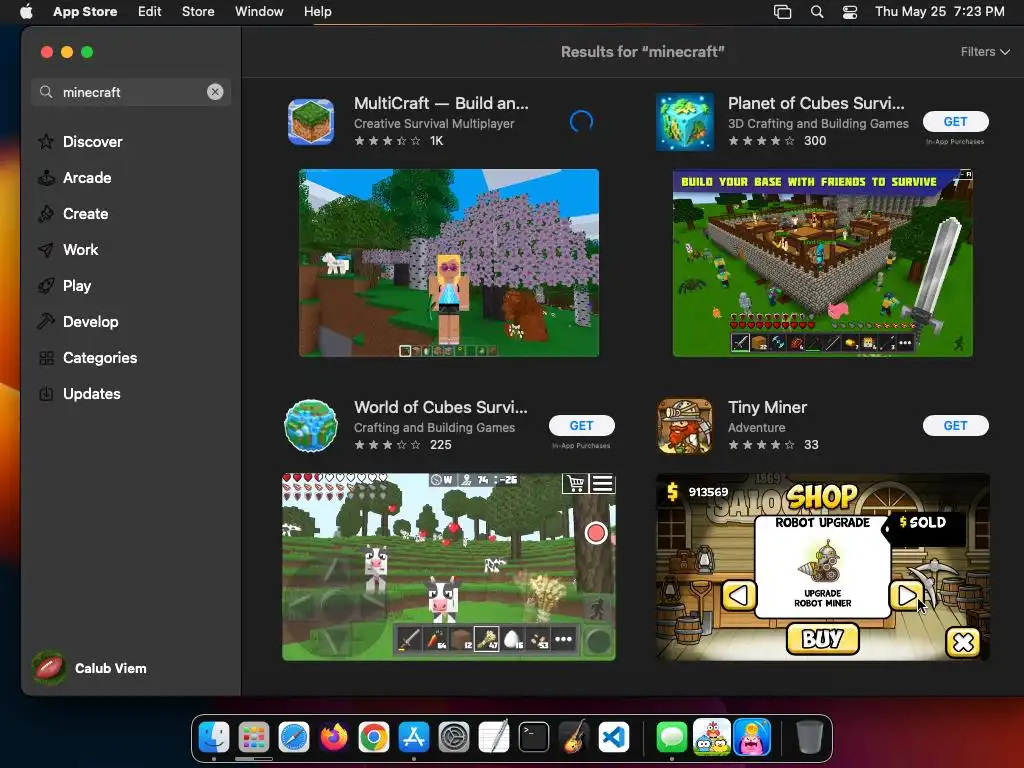Open the Window menu
This screenshot has width=1024, height=768.
tap(259, 11)
